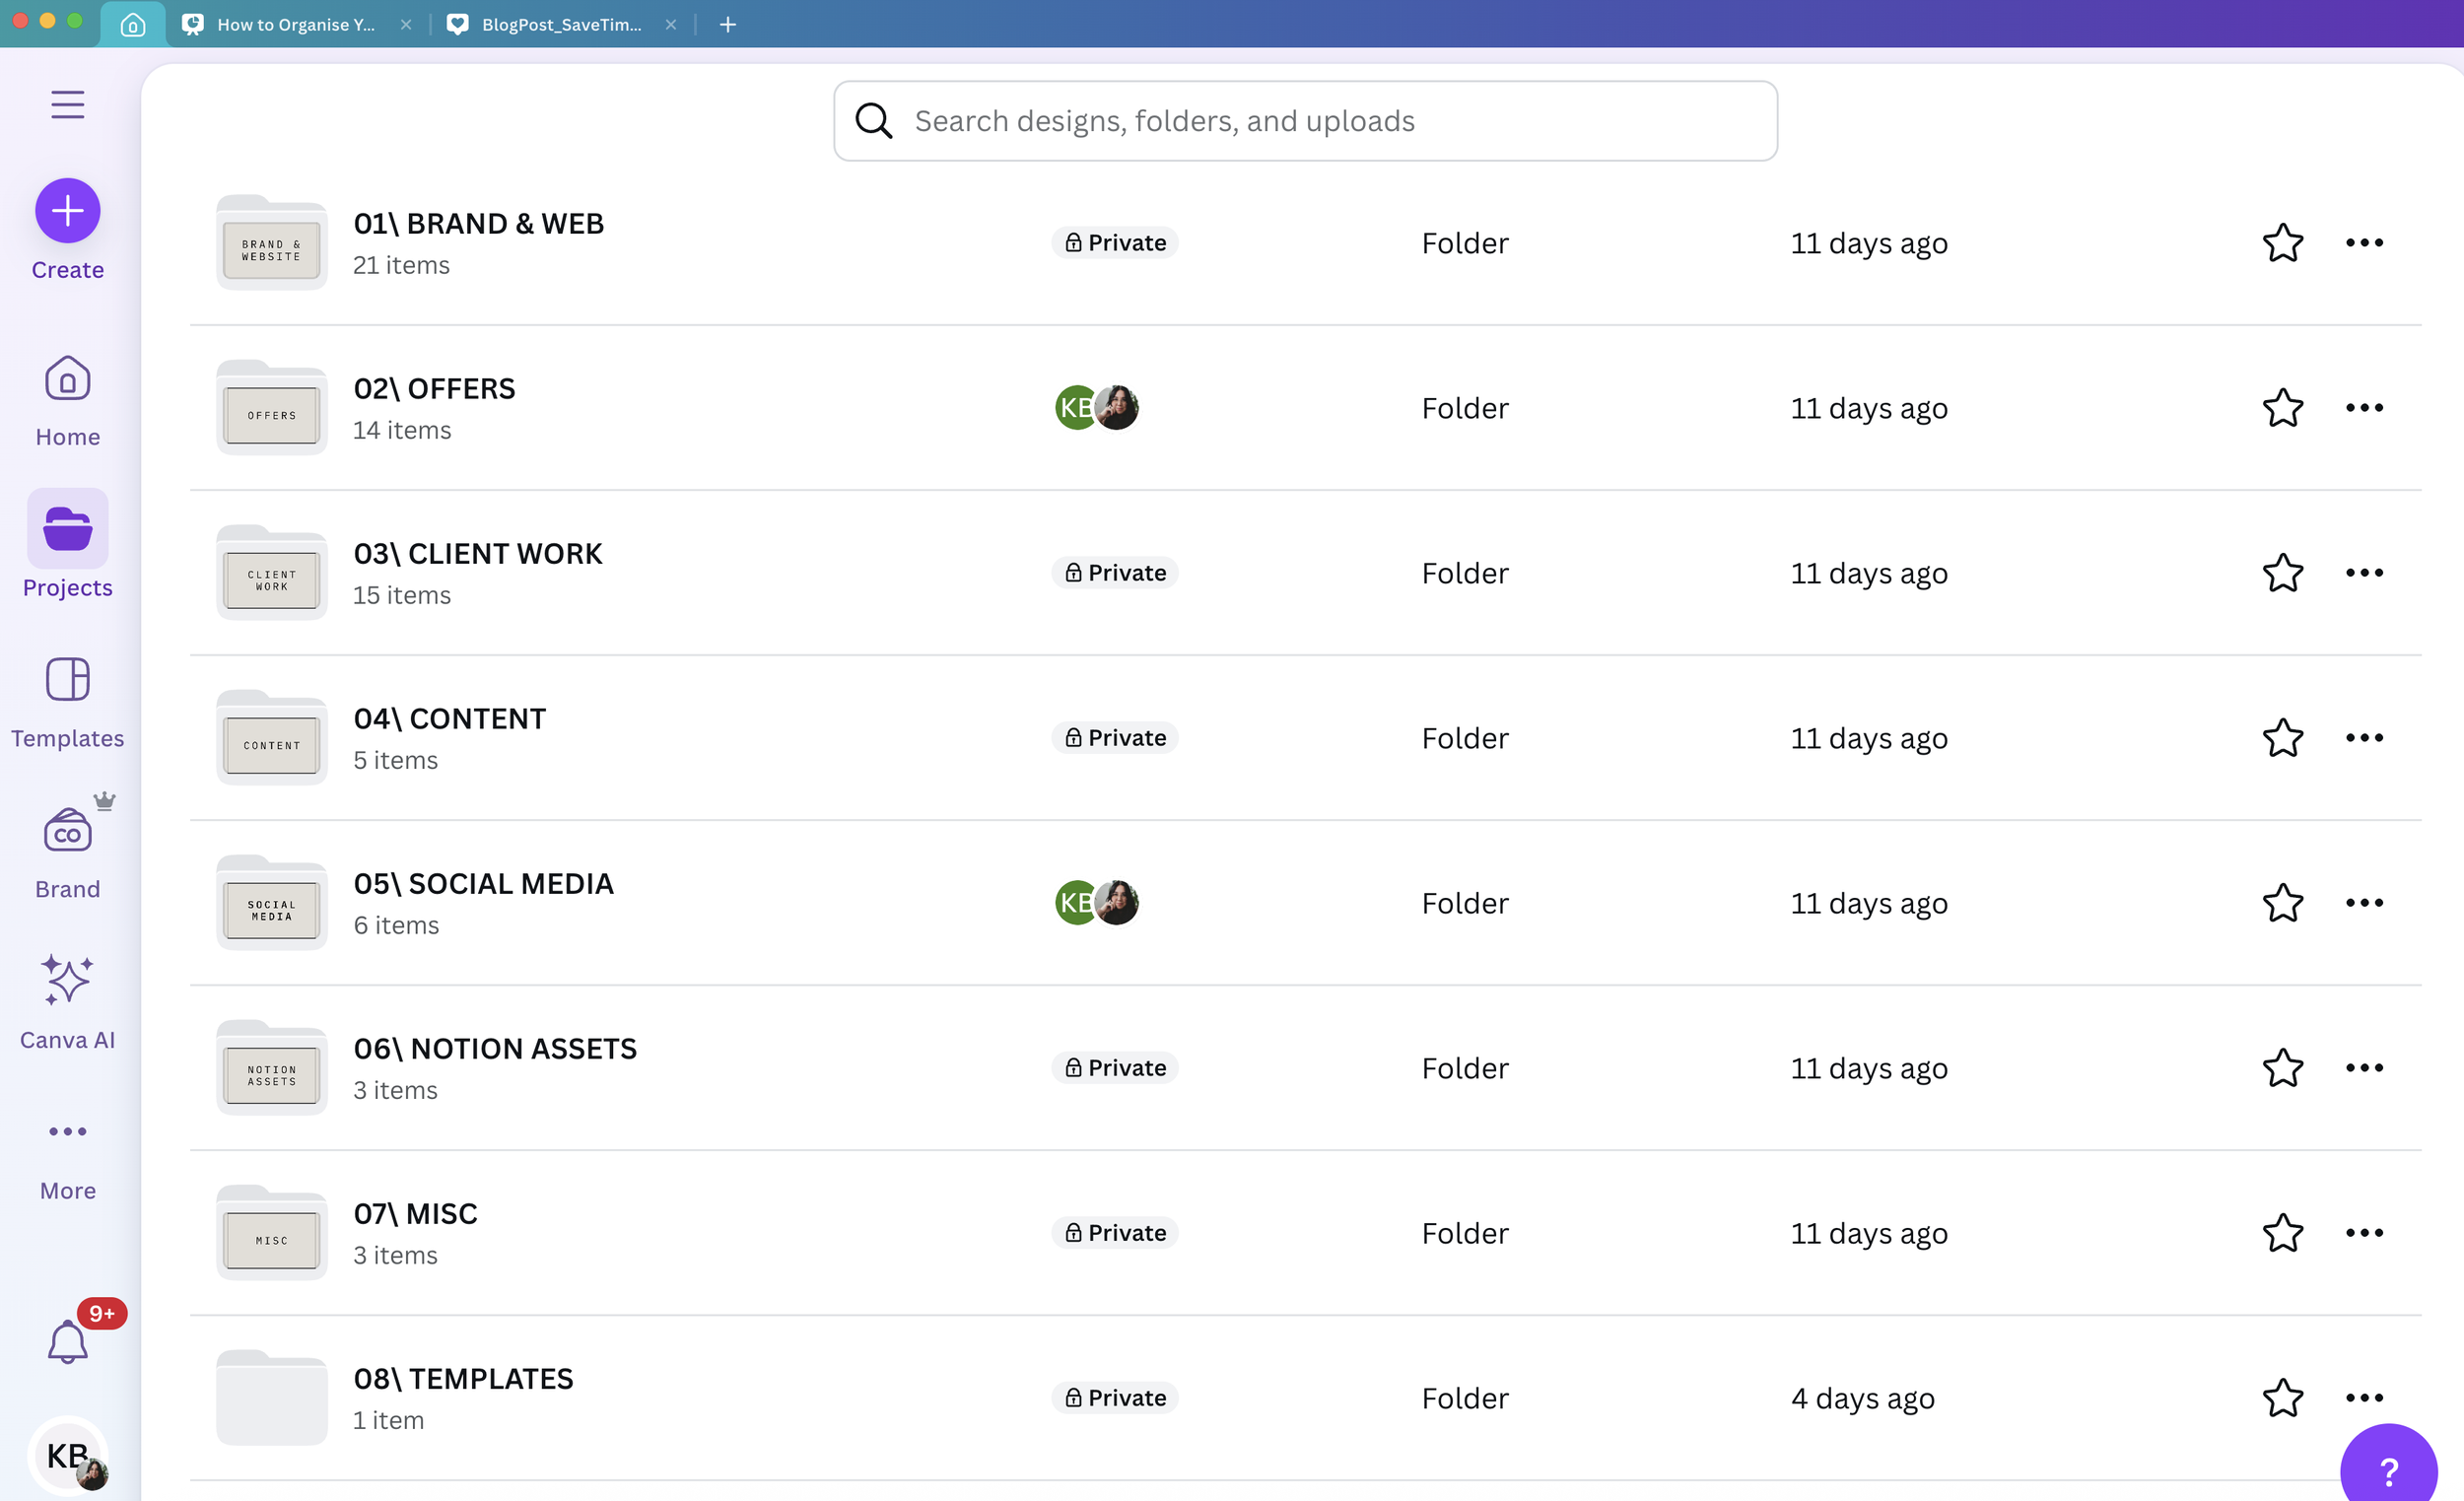
Task: Star the 01\ BRAND & WEB folder
Action: pos(2283,243)
